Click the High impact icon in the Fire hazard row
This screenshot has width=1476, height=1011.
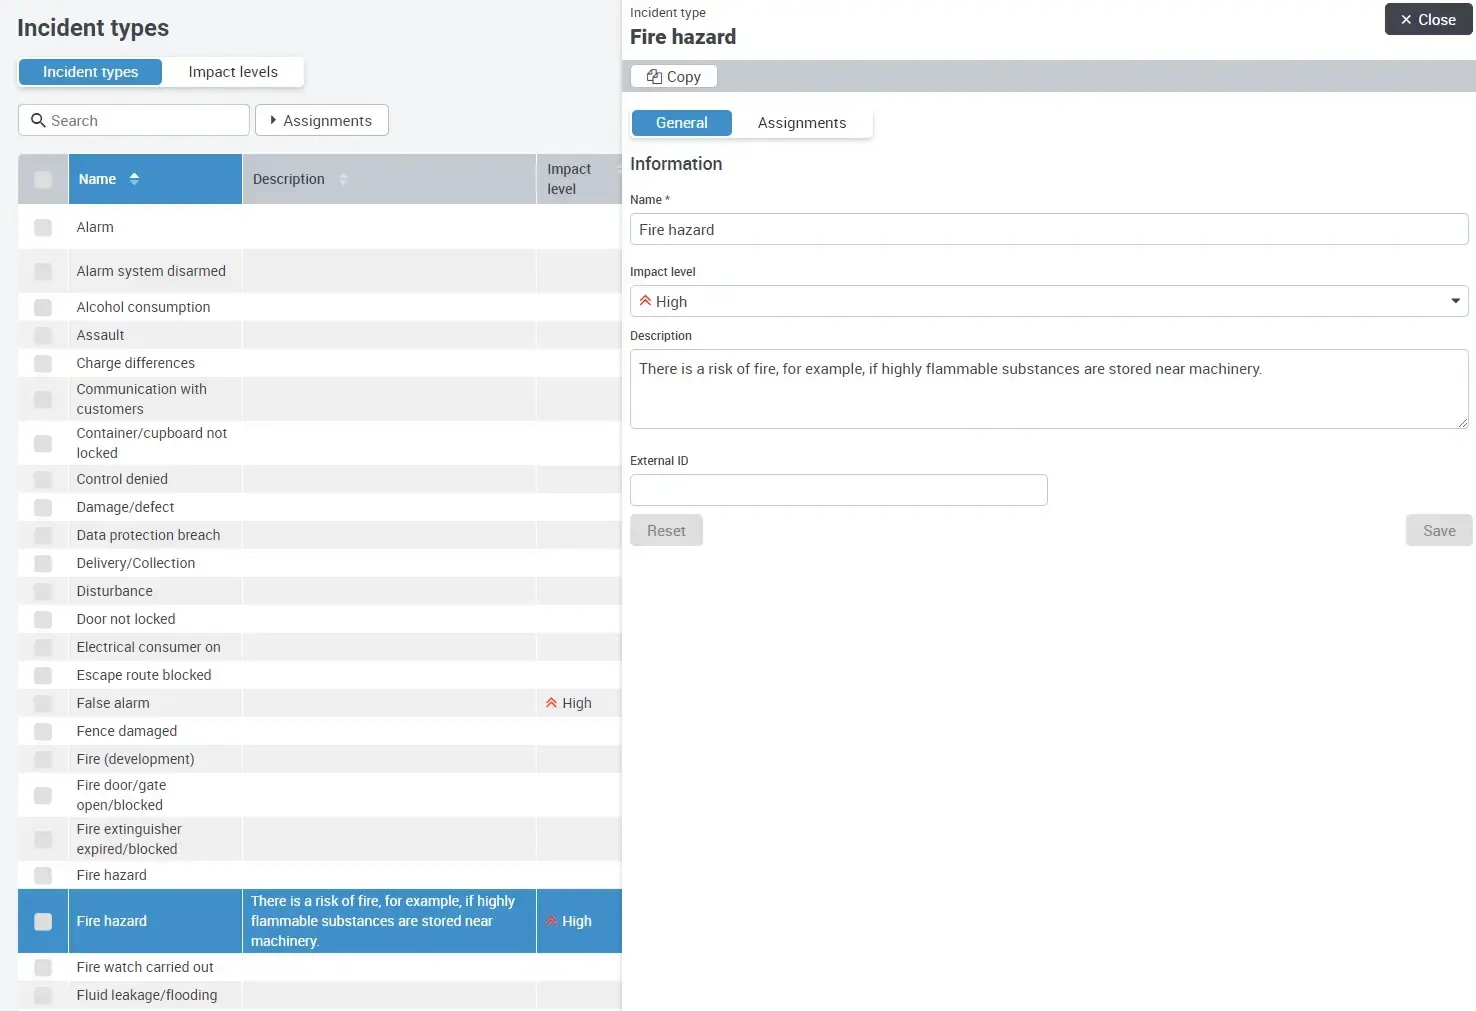(552, 921)
